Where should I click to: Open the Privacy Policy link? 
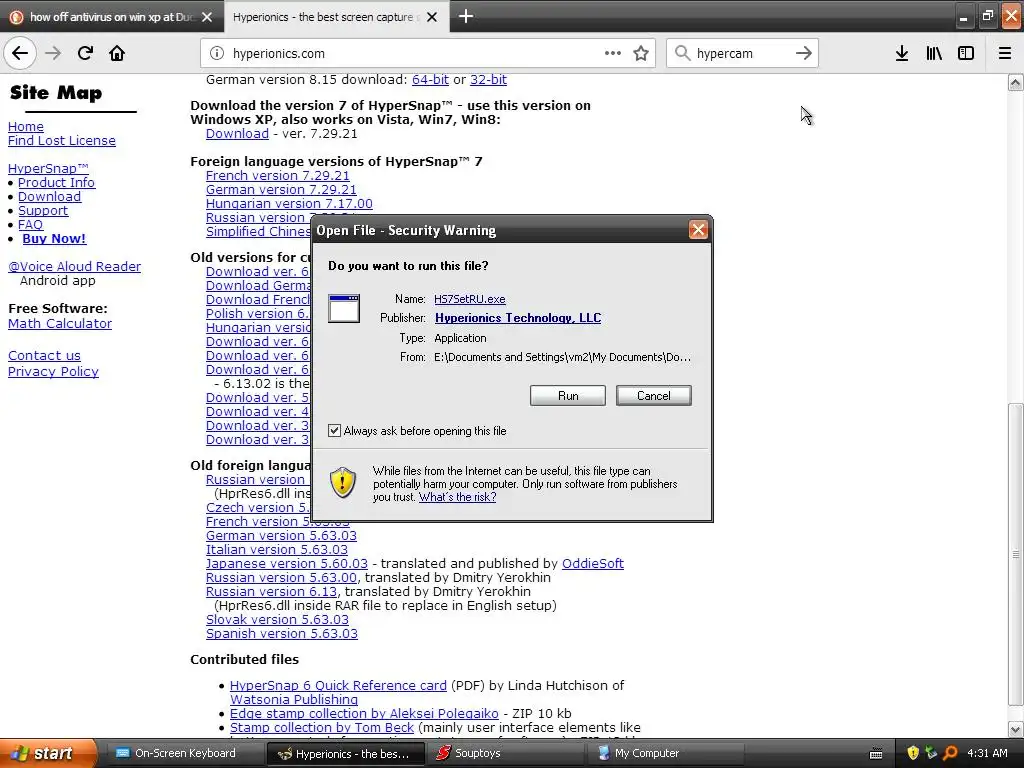coord(53,372)
